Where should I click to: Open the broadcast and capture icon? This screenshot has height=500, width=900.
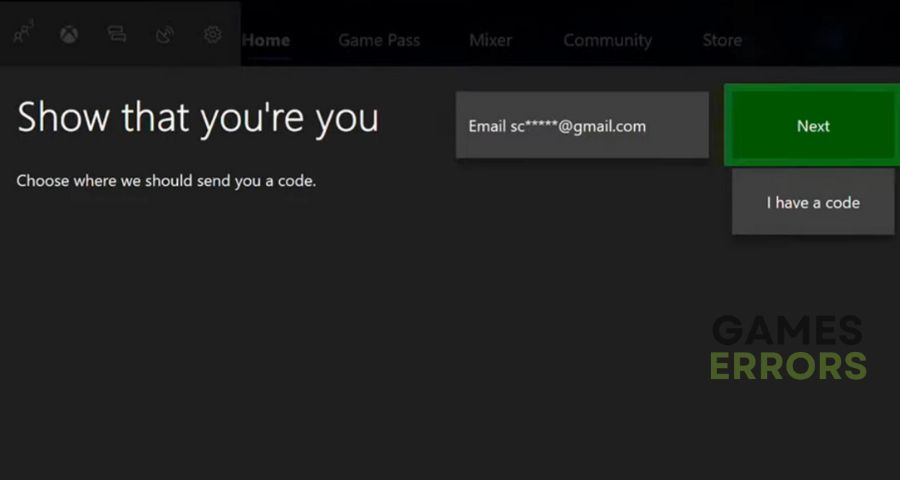click(165, 35)
